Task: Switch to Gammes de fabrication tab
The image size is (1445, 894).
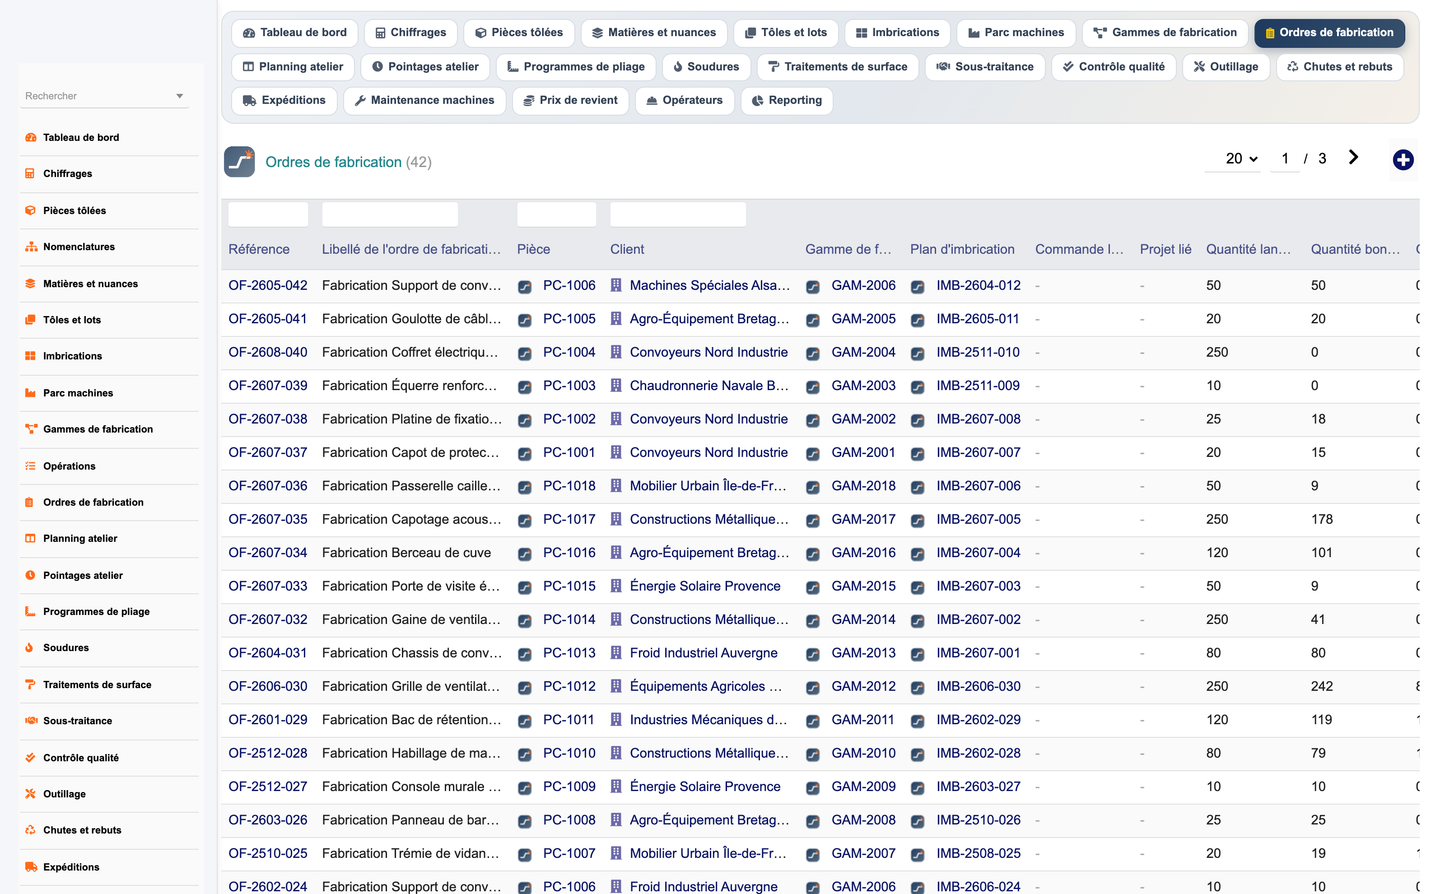Action: pyautogui.click(x=1165, y=33)
